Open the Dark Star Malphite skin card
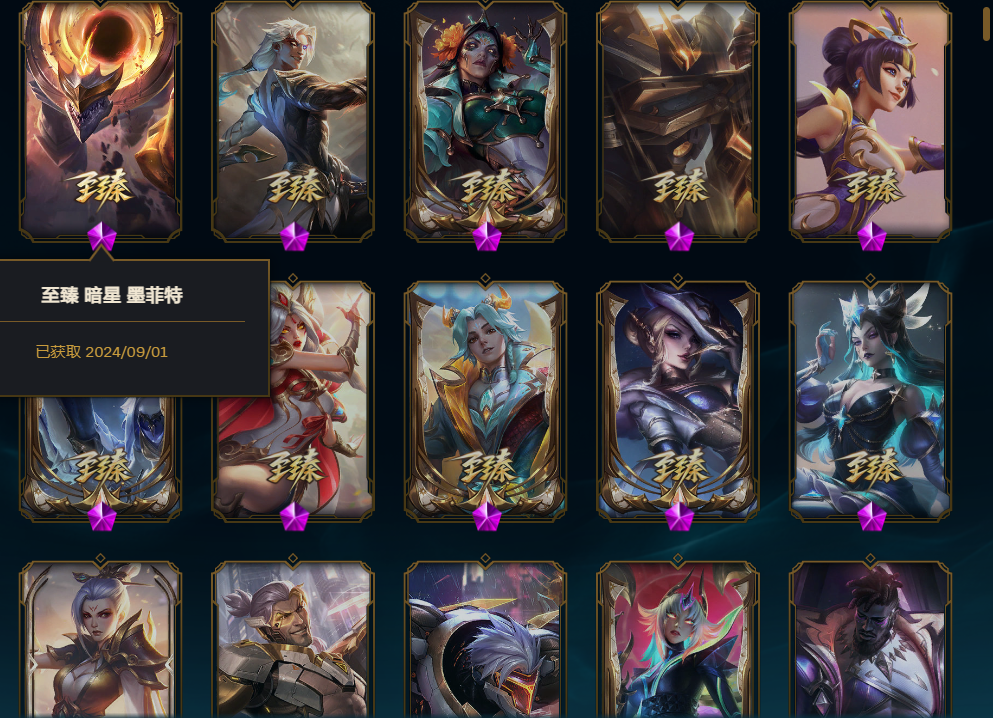The height and width of the screenshot is (718, 993). [101, 120]
